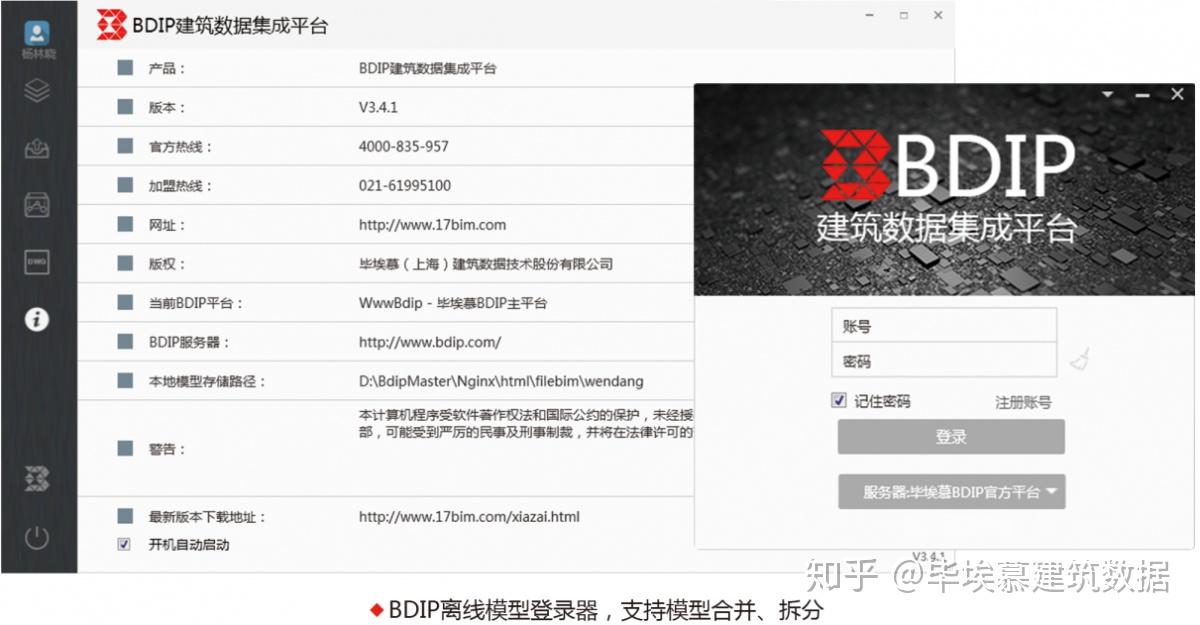Viewport: 1200px width, 625px height.
Task: Click the broom clear icon beside password field
Action: (1078, 359)
